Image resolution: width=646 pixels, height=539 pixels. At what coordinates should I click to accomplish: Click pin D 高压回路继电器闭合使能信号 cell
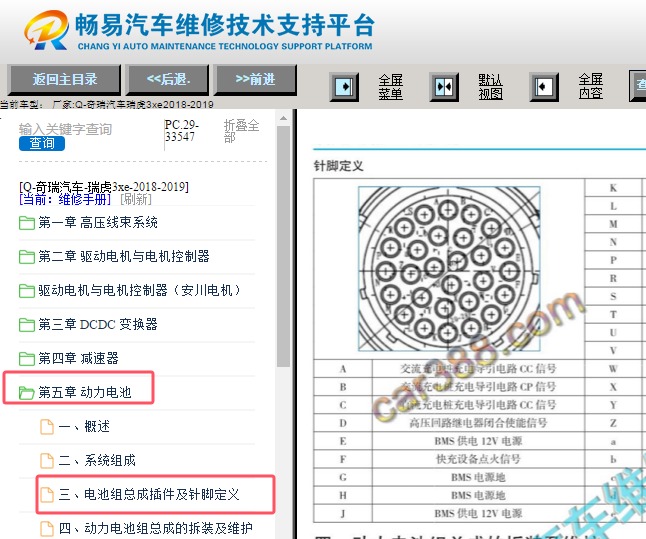tap(478, 423)
